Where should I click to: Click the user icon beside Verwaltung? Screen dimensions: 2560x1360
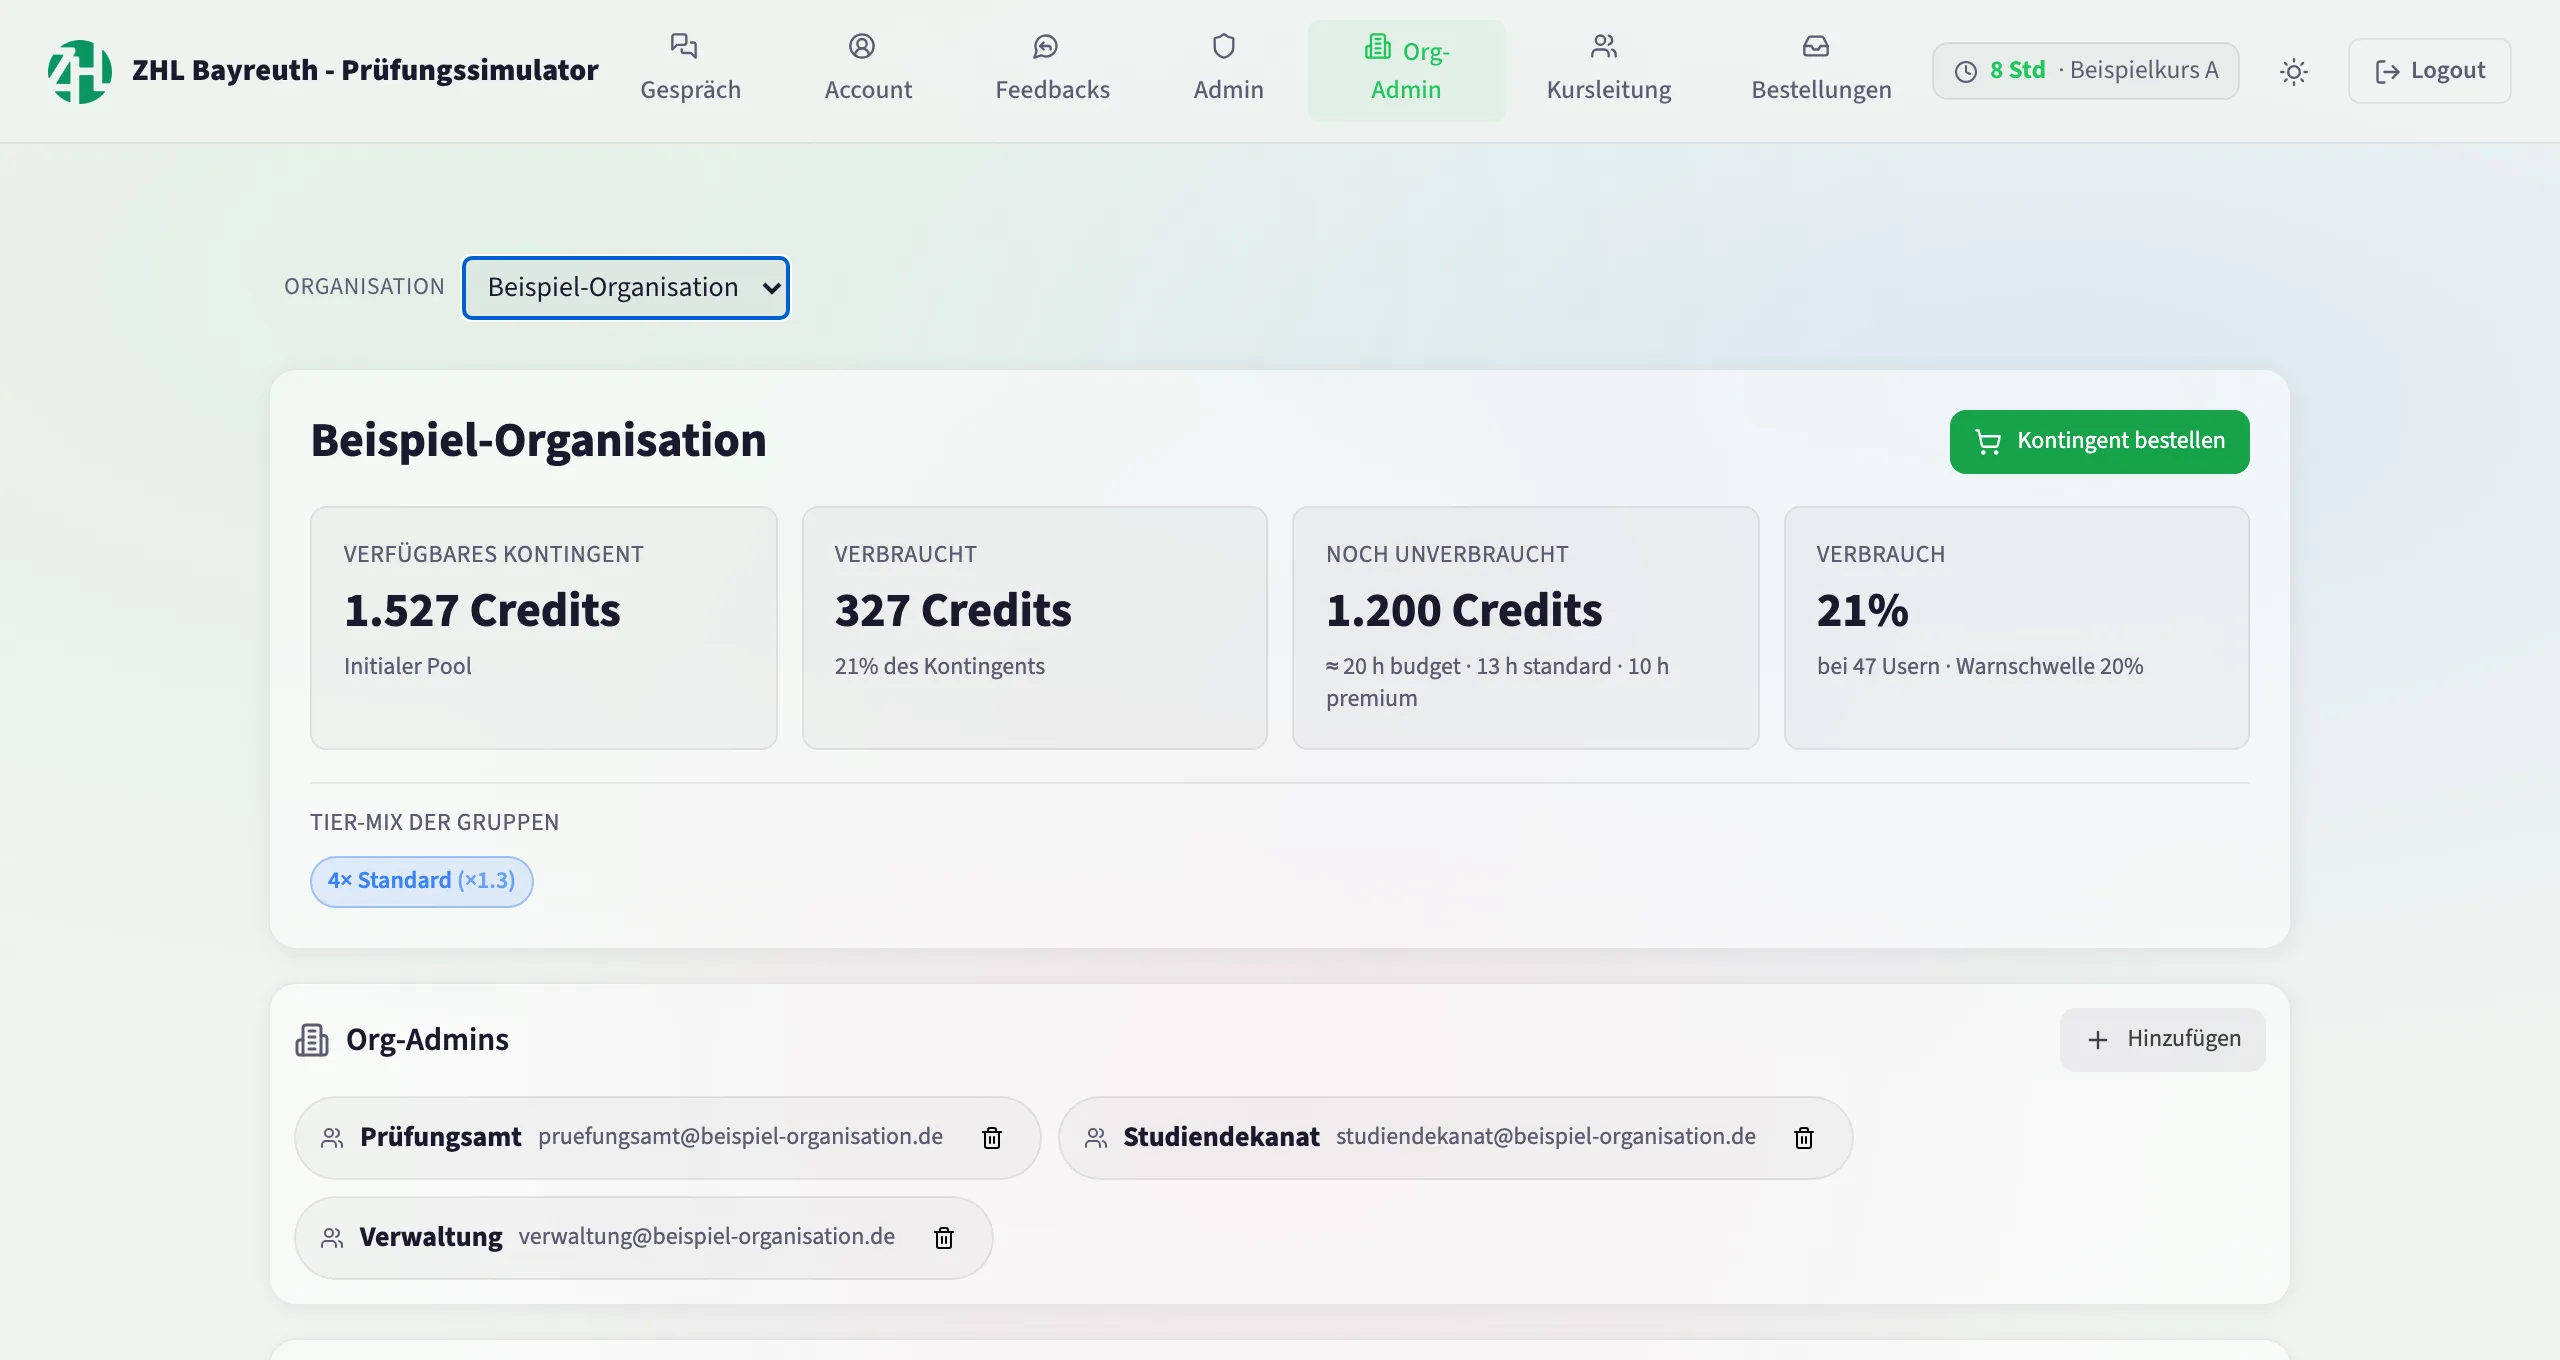[332, 1238]
